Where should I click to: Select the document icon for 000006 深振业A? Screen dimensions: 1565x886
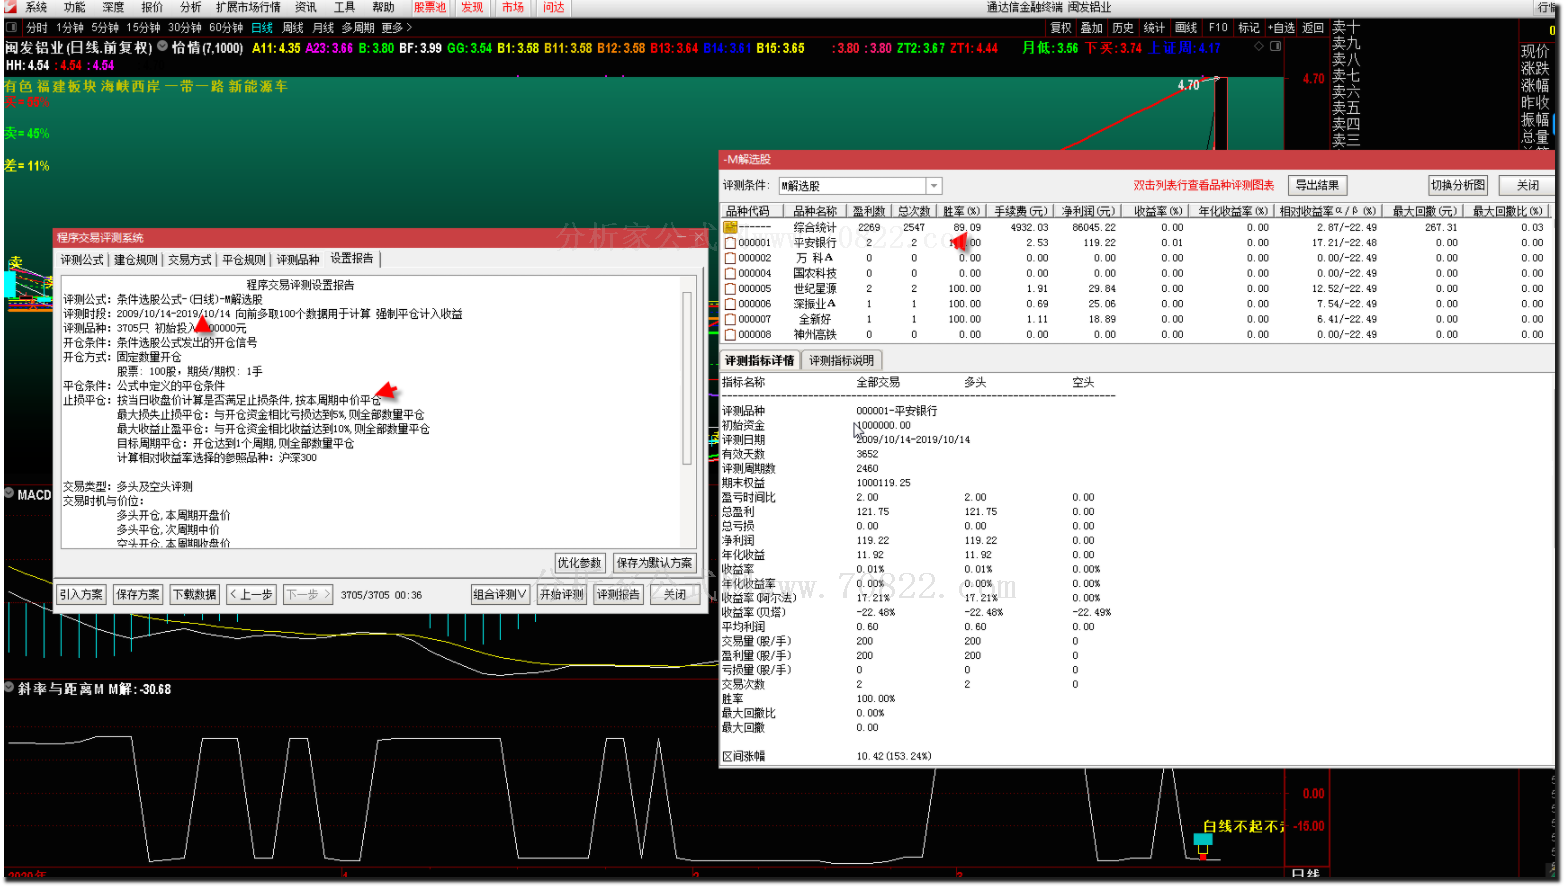[730, 304]
